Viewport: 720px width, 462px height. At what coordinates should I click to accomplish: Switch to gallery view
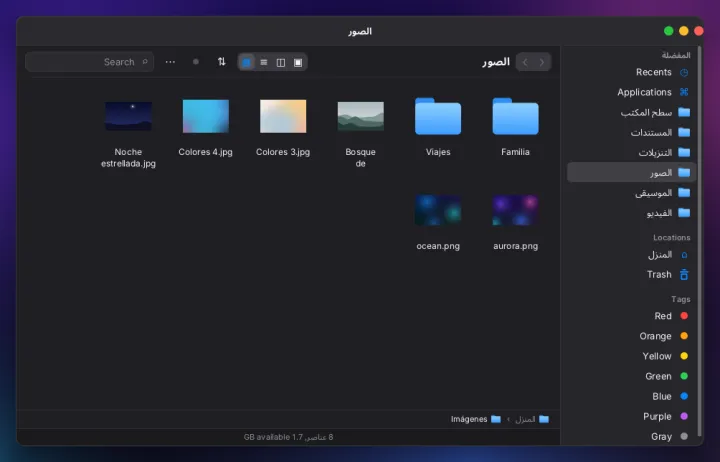(x=298, y=62)
